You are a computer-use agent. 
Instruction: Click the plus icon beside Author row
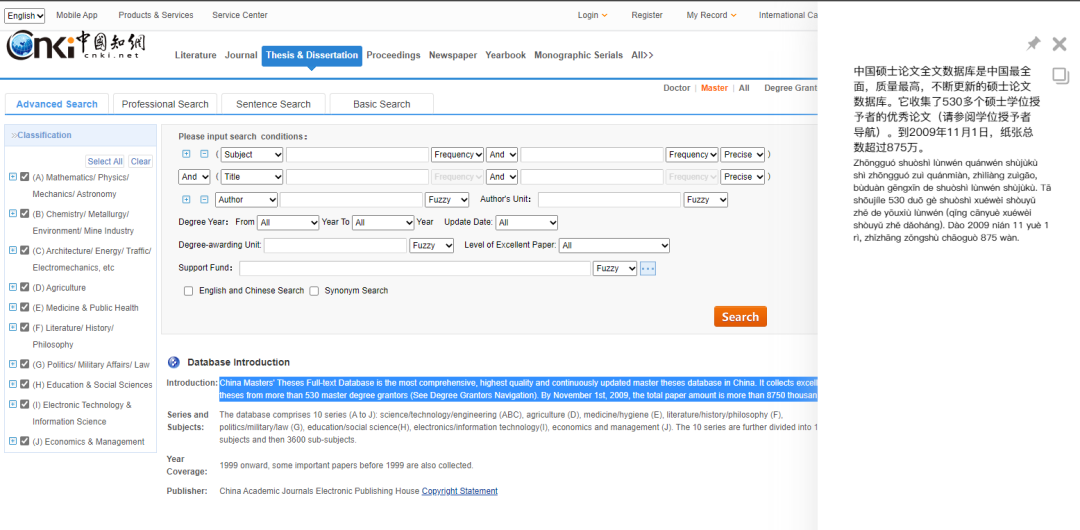click(186, 199)
